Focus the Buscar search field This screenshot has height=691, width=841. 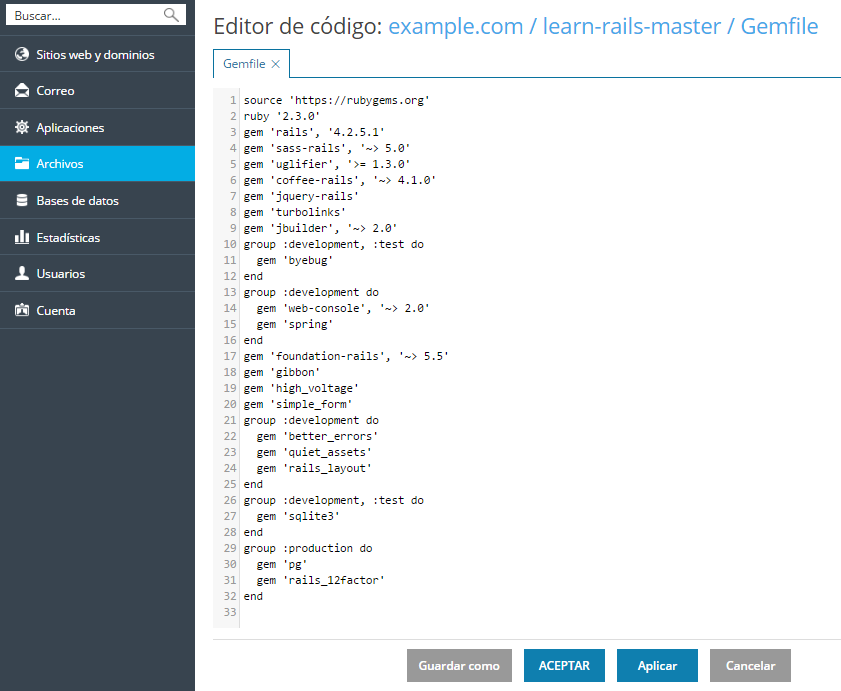point(96,15)
